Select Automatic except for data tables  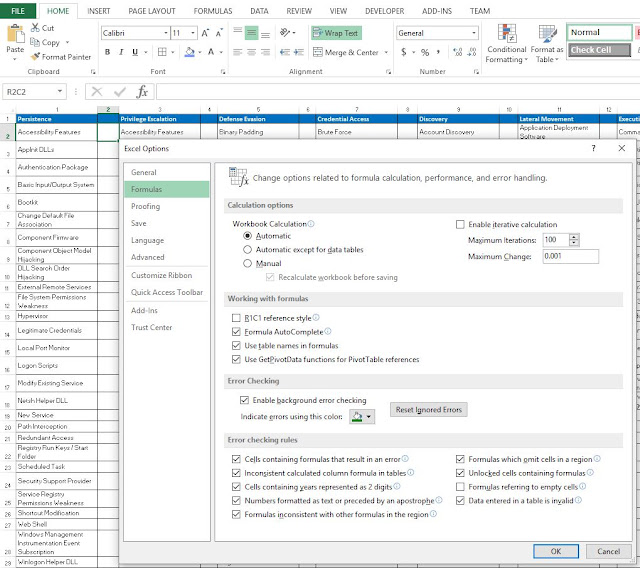click(x=247, y=249)
